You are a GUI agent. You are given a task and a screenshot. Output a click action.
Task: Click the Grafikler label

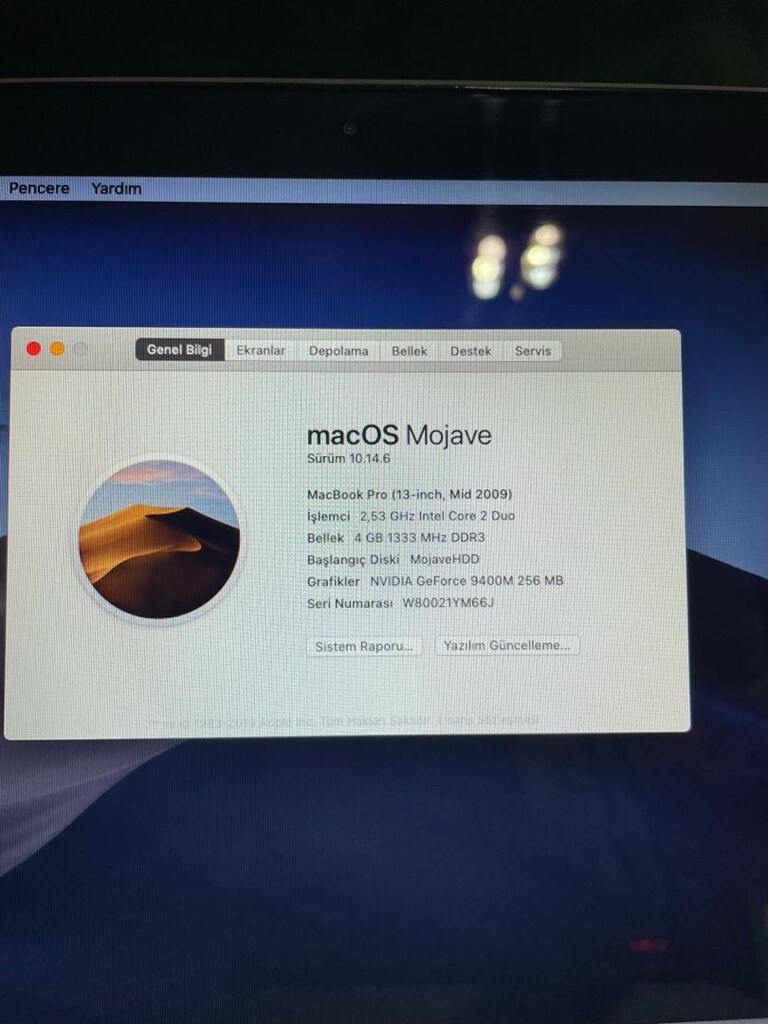click(x=333, y=581)
